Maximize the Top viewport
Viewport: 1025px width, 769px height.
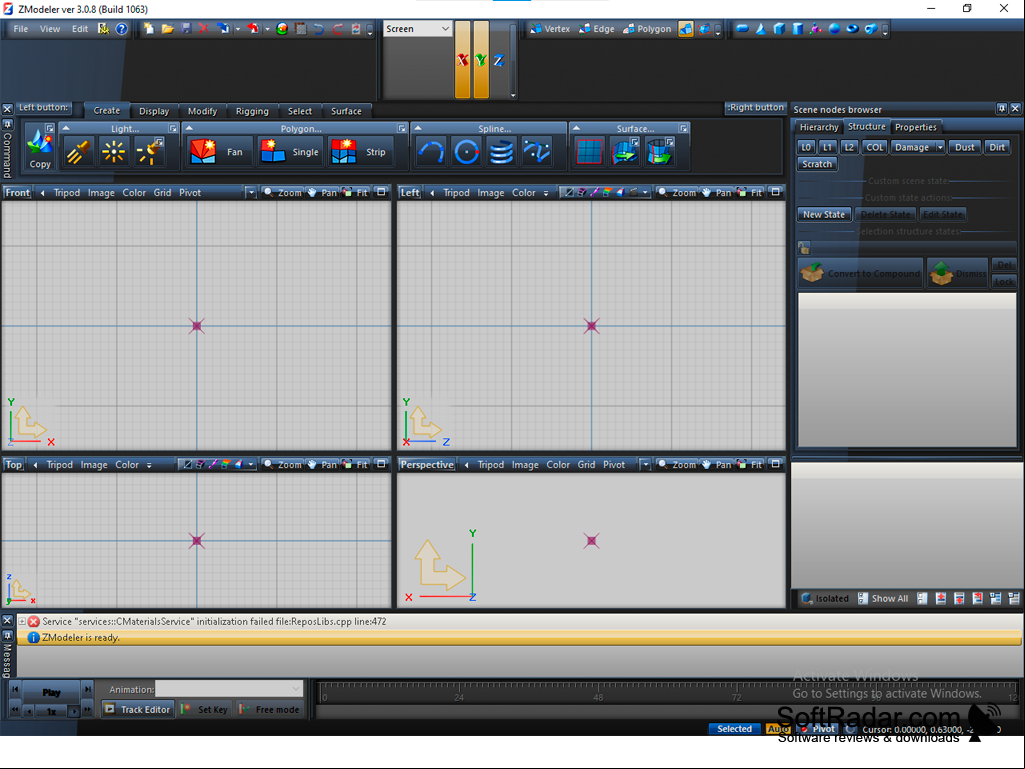[381, 464]
